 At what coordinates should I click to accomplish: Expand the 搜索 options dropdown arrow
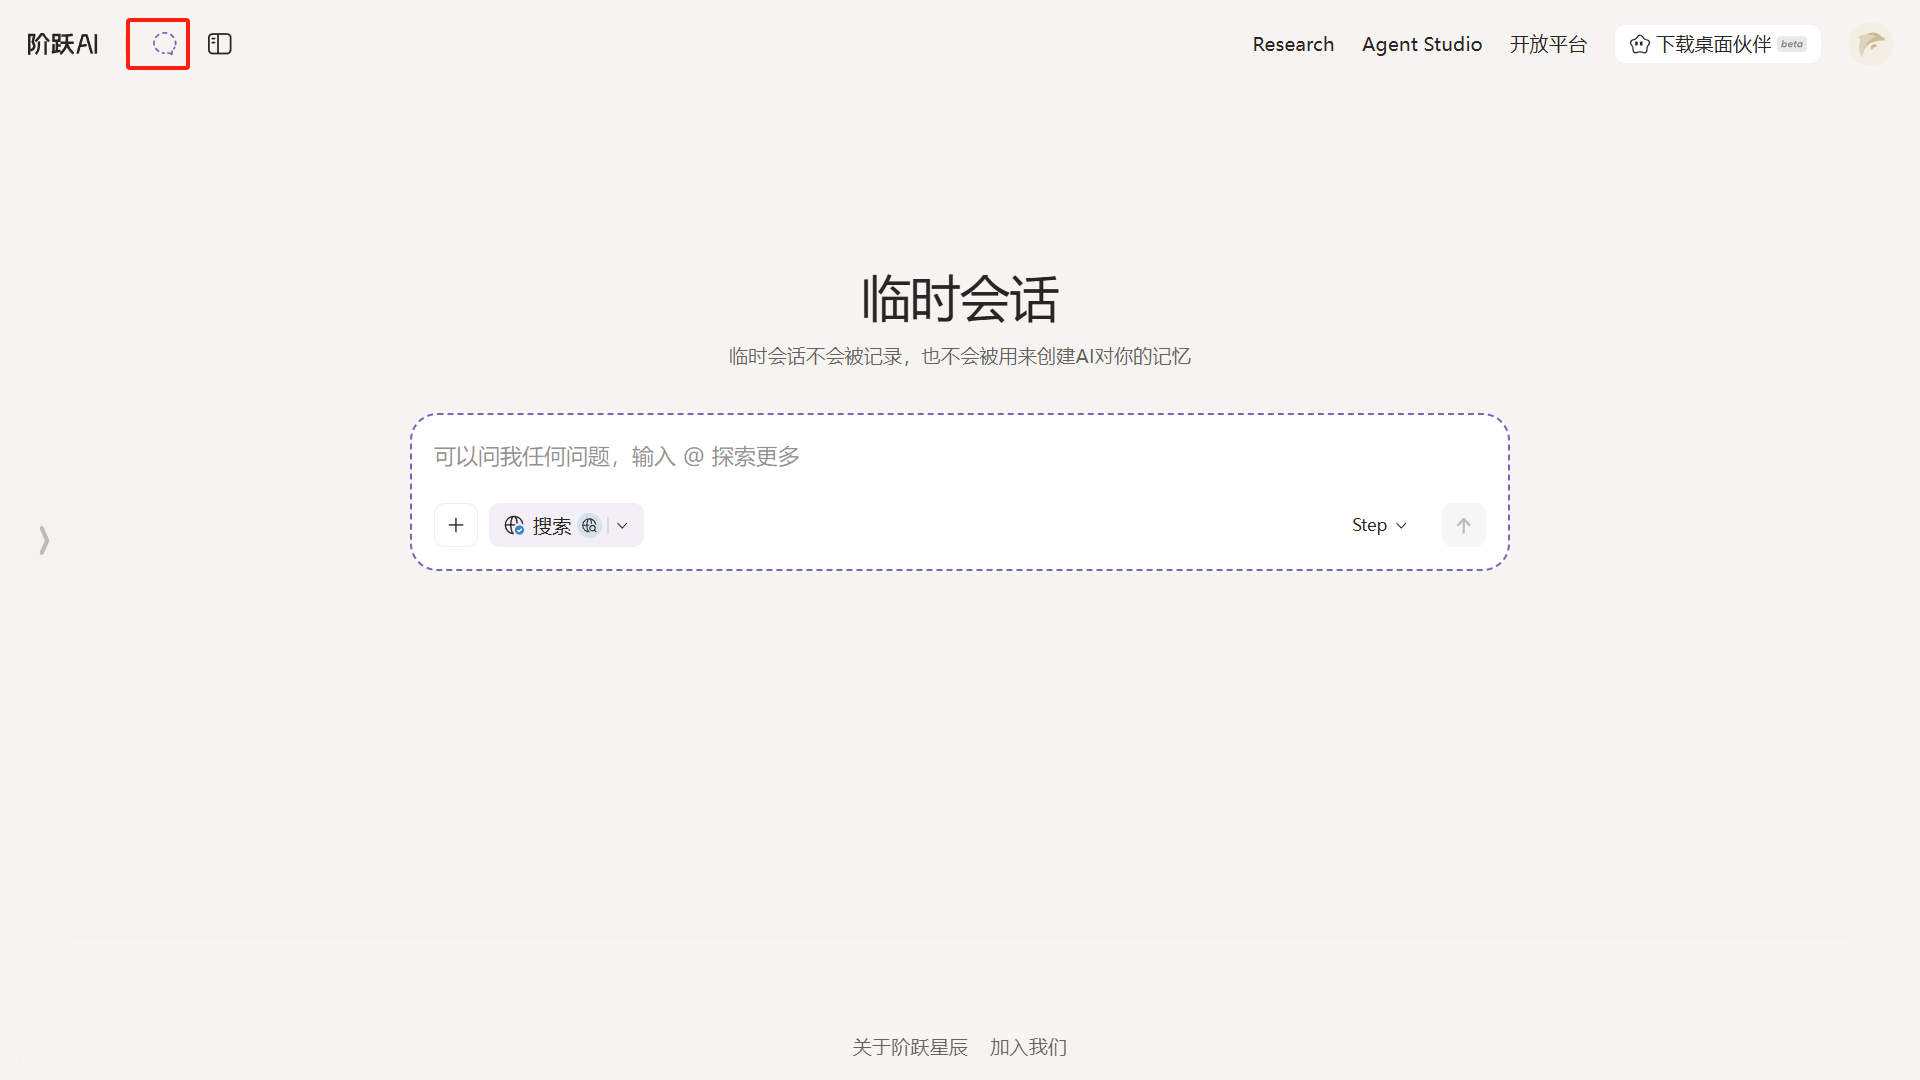click(623, 525)
